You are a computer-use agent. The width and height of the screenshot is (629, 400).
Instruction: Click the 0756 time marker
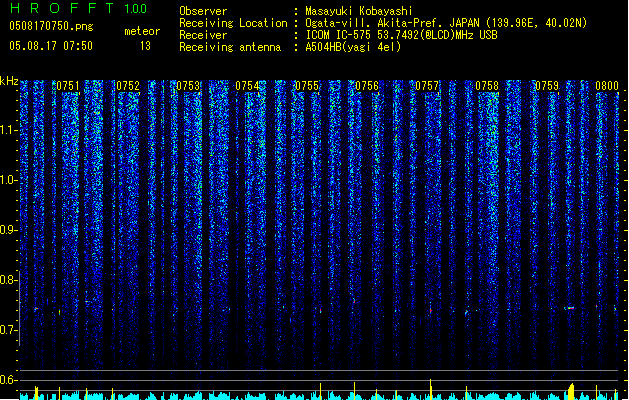[x=367, y=86]
